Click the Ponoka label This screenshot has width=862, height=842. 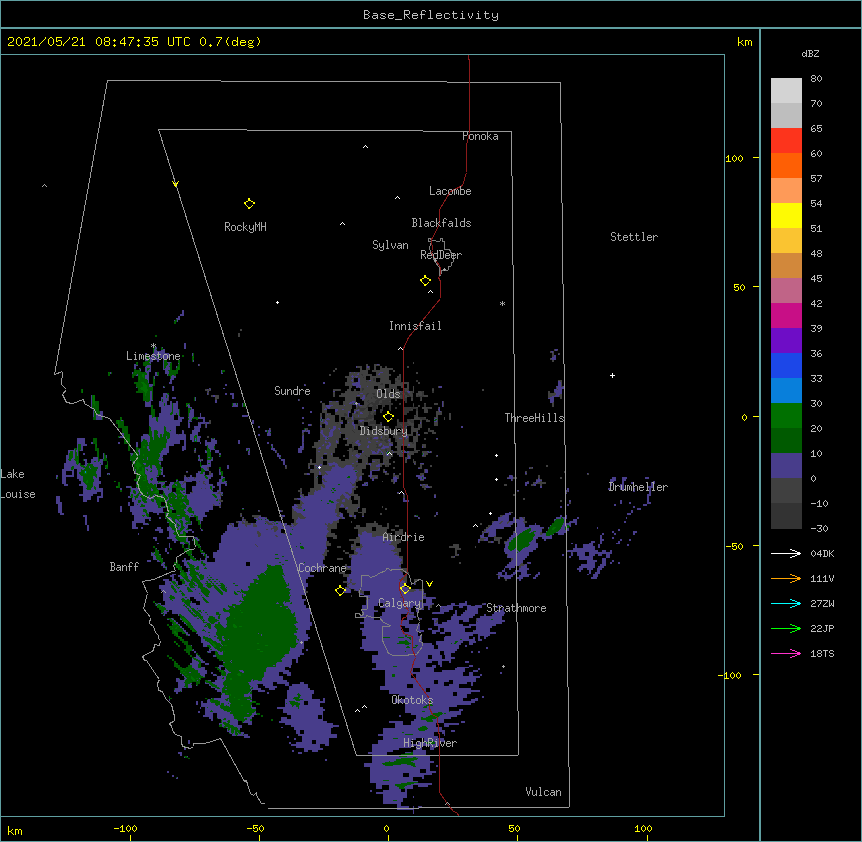tap(480, 136)
